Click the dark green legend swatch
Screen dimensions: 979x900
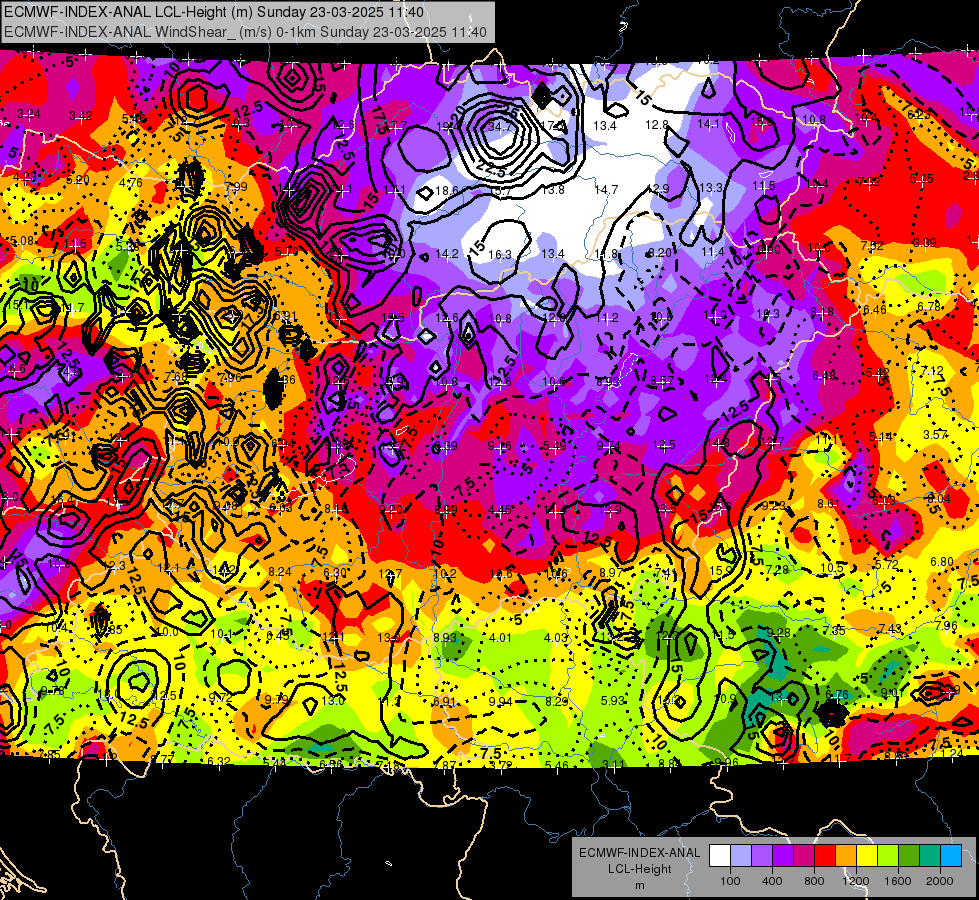click(x=909, y=856)
